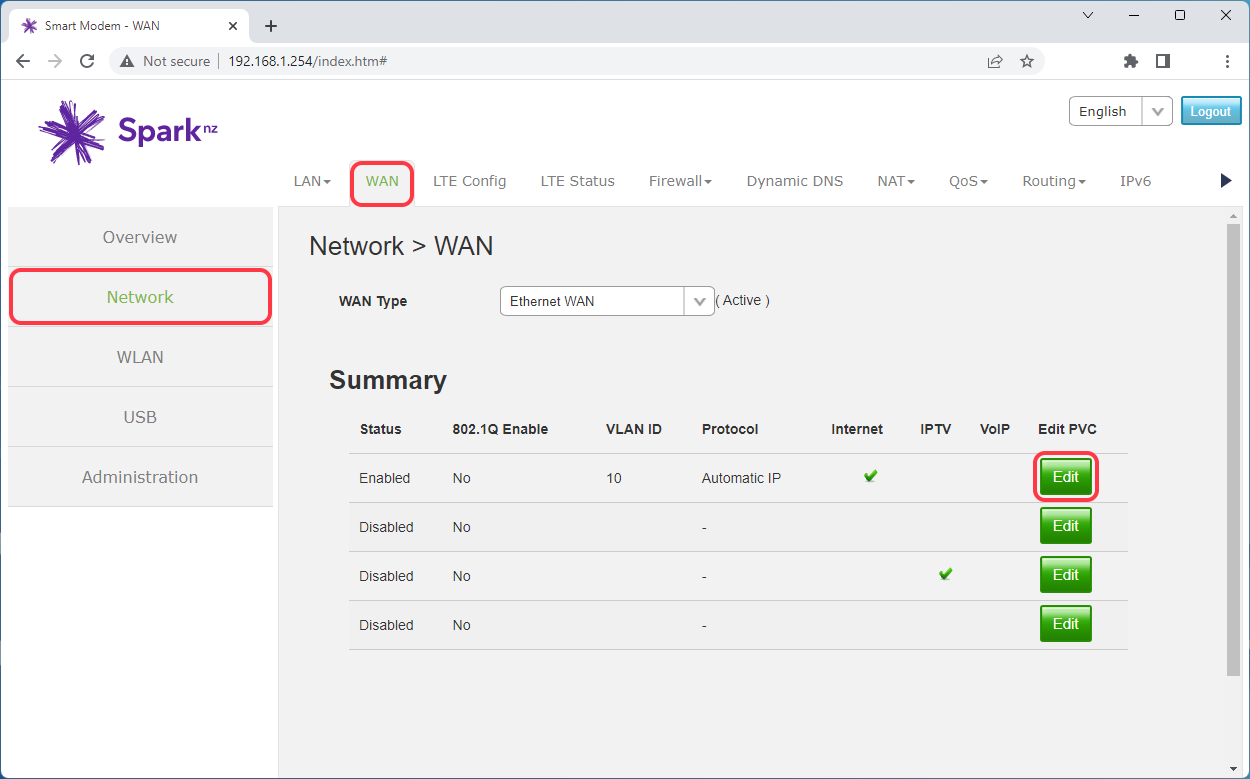This screenshot has height=779, width=1250.
Task: Click the Not secure warning icon
Action: 126,61
